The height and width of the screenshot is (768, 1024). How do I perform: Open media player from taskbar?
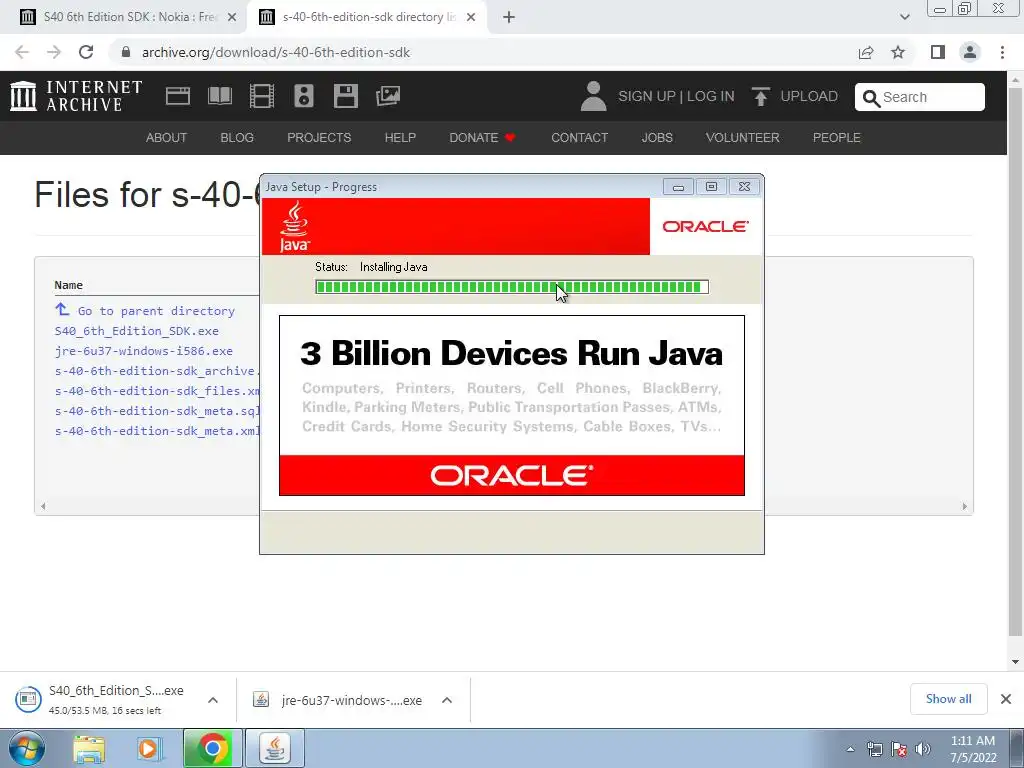click(x=150, y=748)
